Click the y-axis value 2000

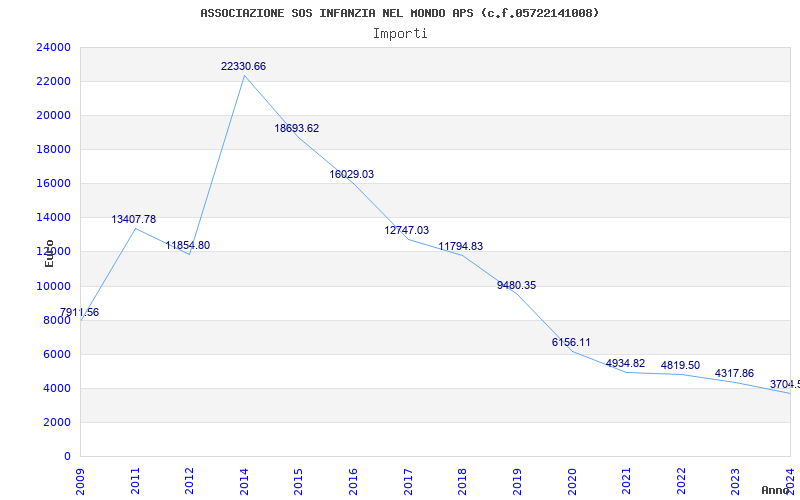56,422
